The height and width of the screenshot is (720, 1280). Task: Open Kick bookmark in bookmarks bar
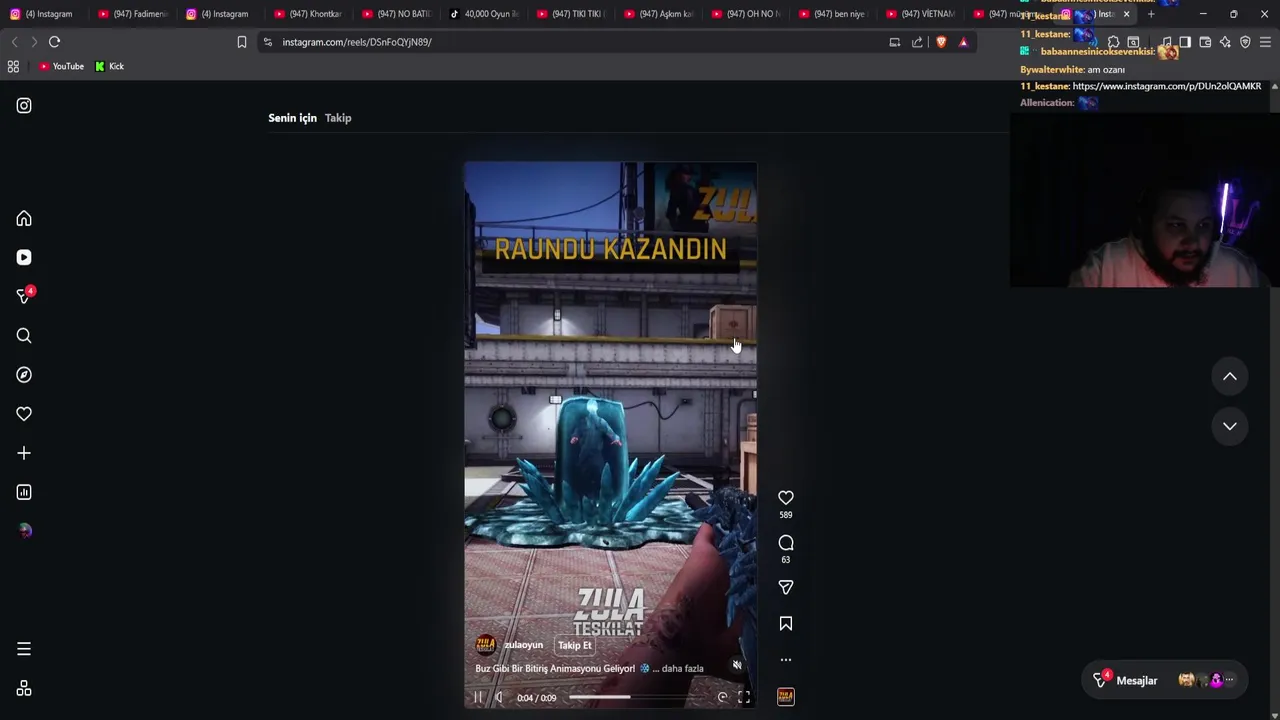pyautogui.click(x=109, y=66)
